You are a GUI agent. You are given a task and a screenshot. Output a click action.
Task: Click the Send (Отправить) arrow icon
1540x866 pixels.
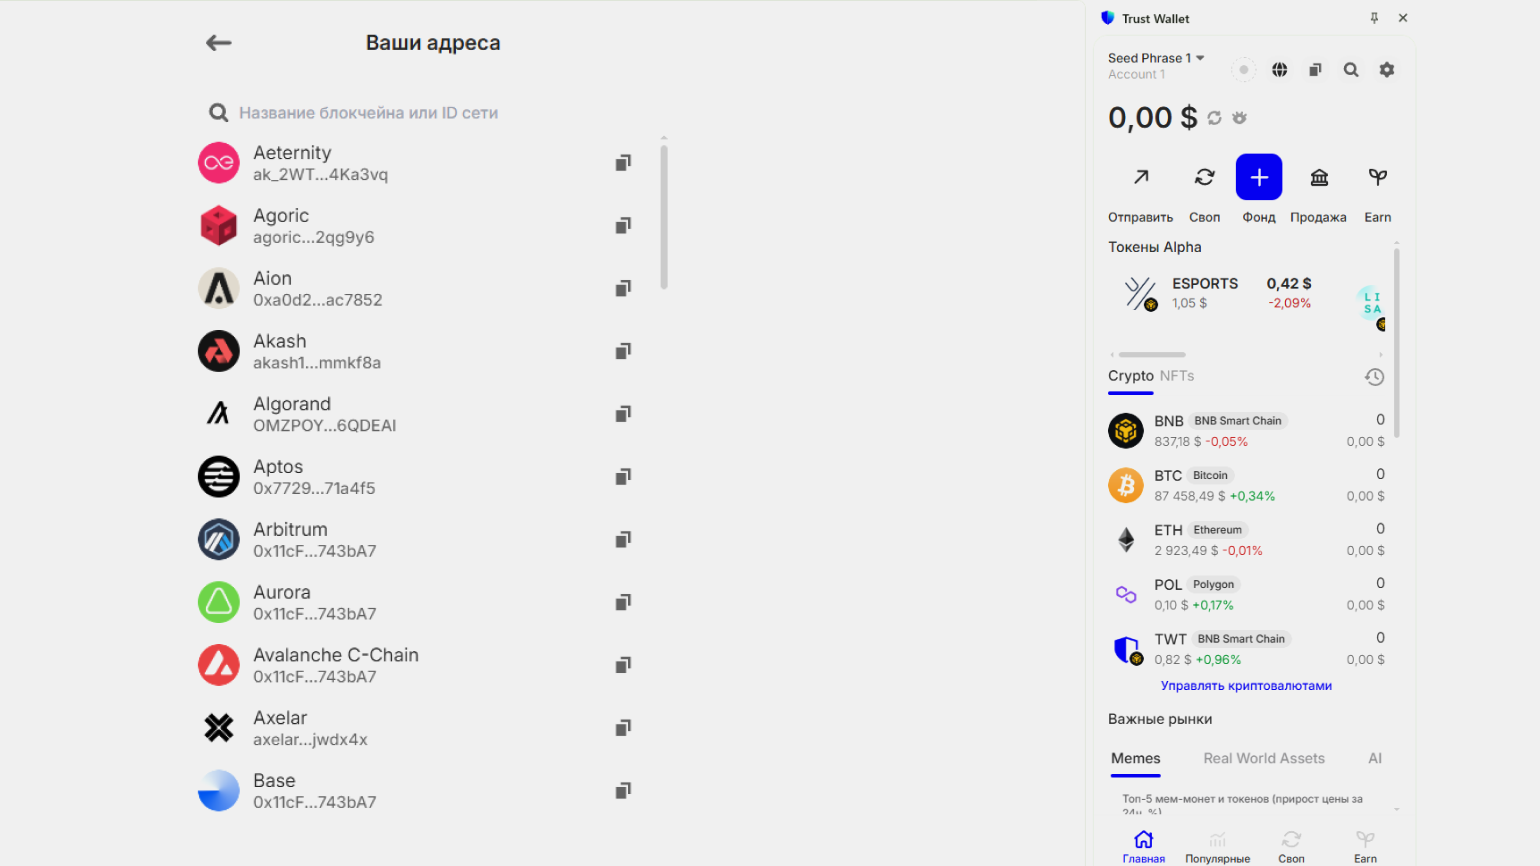tap(1140, 178)
